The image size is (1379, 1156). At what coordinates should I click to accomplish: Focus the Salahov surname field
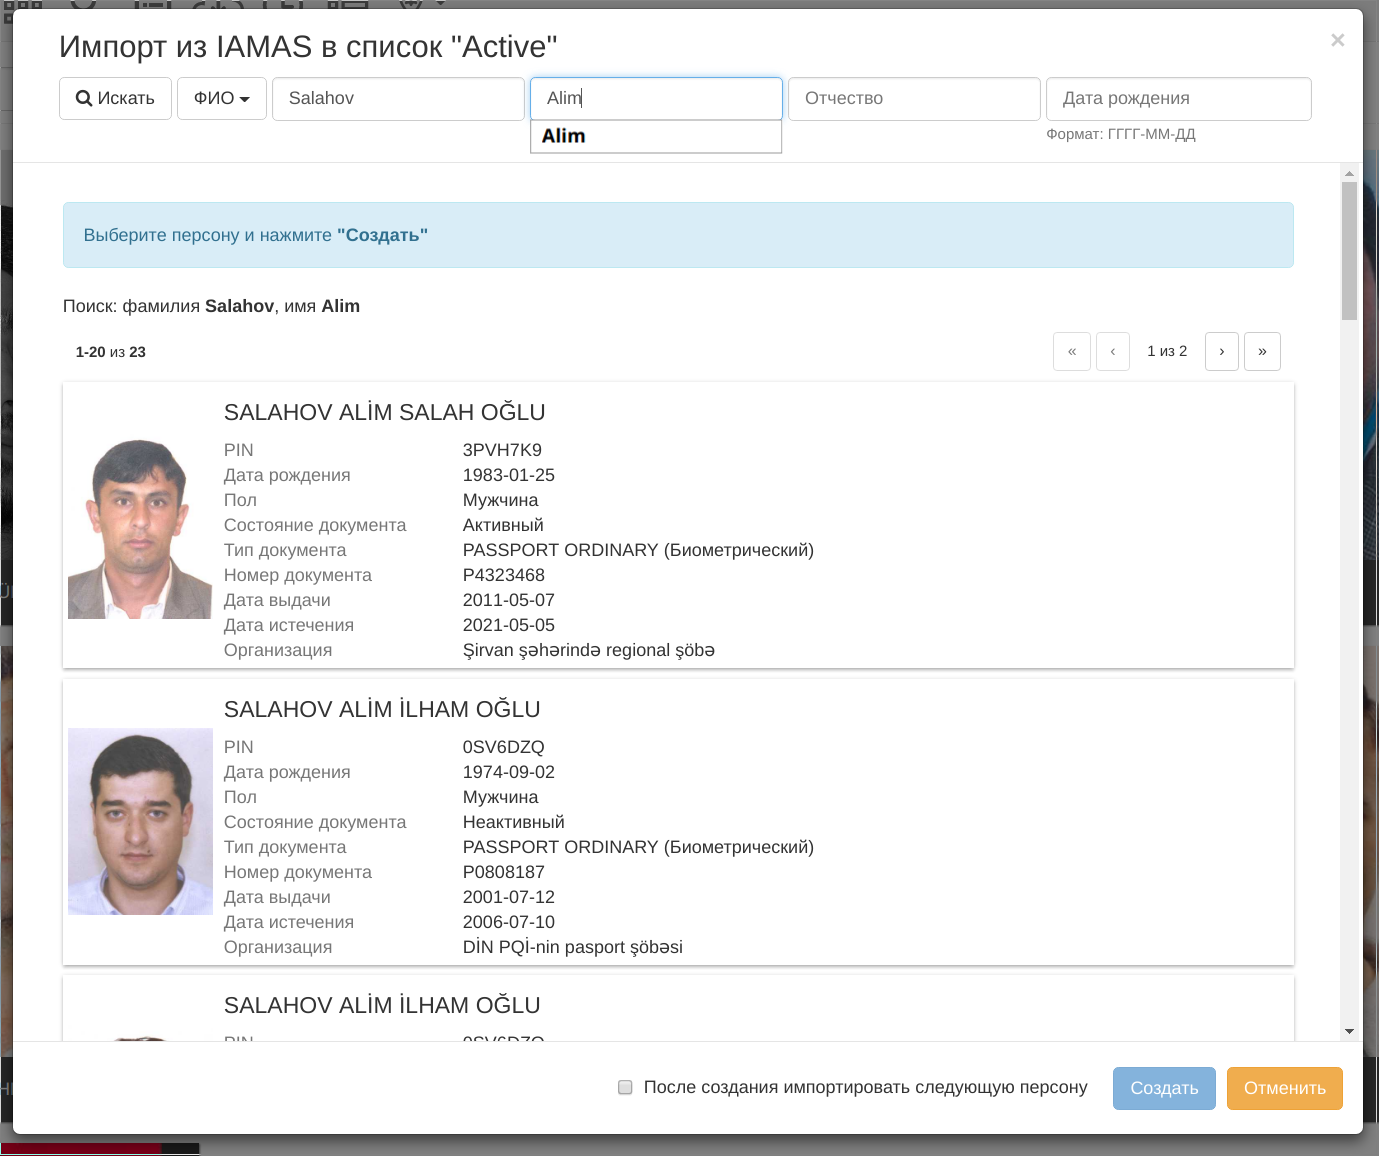tap(398, 98)
